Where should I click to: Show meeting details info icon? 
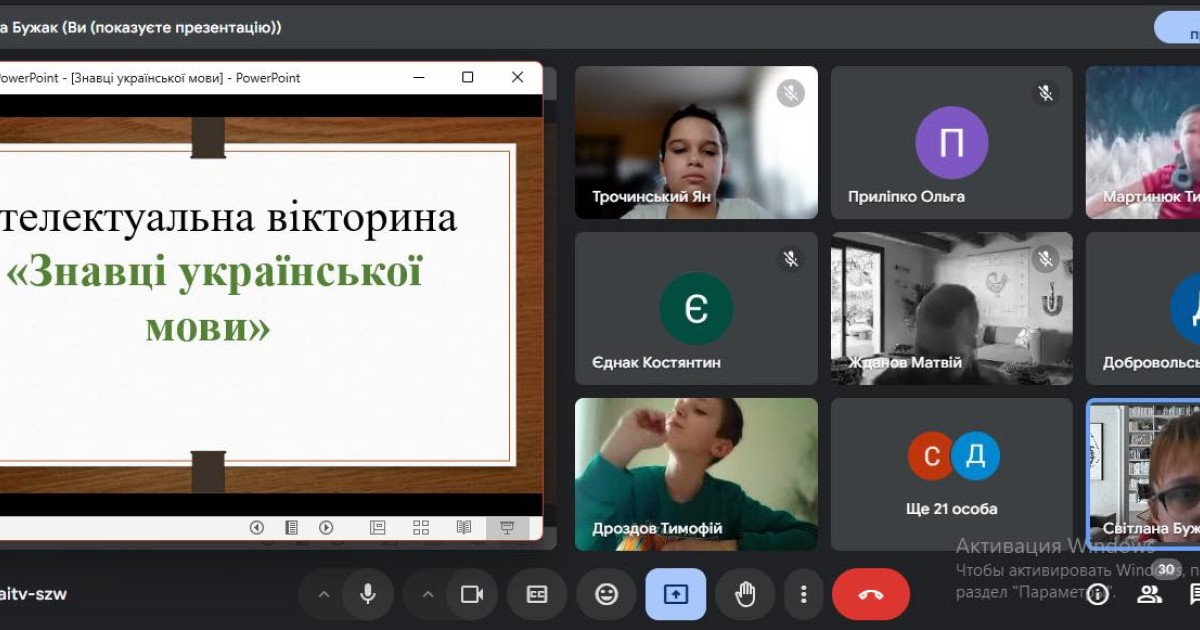1098,594
